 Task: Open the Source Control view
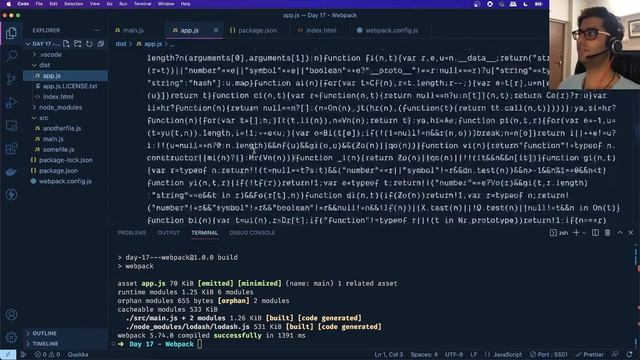click(x=11, y=79)
